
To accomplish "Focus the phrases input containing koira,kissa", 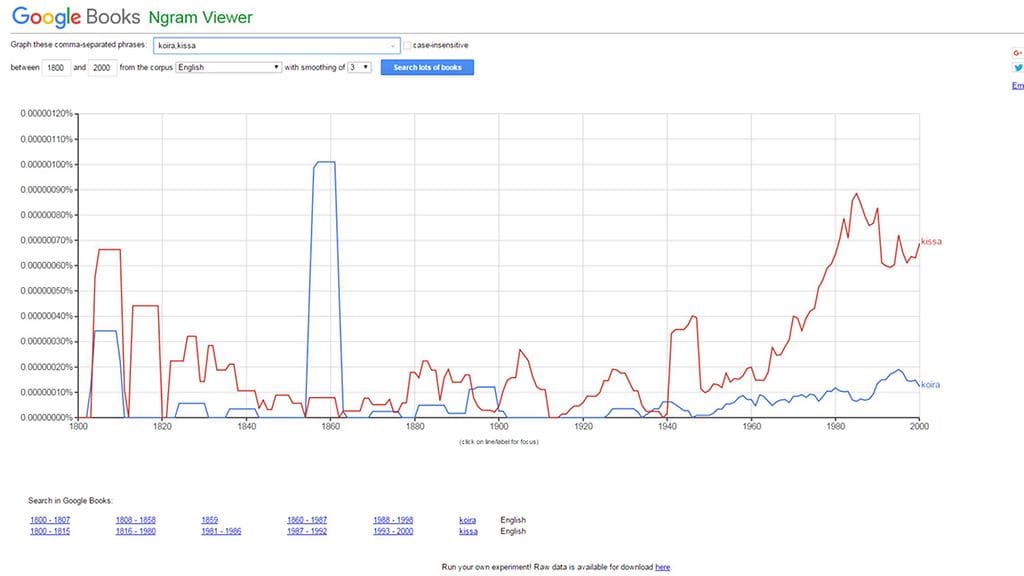I will 270,45.
